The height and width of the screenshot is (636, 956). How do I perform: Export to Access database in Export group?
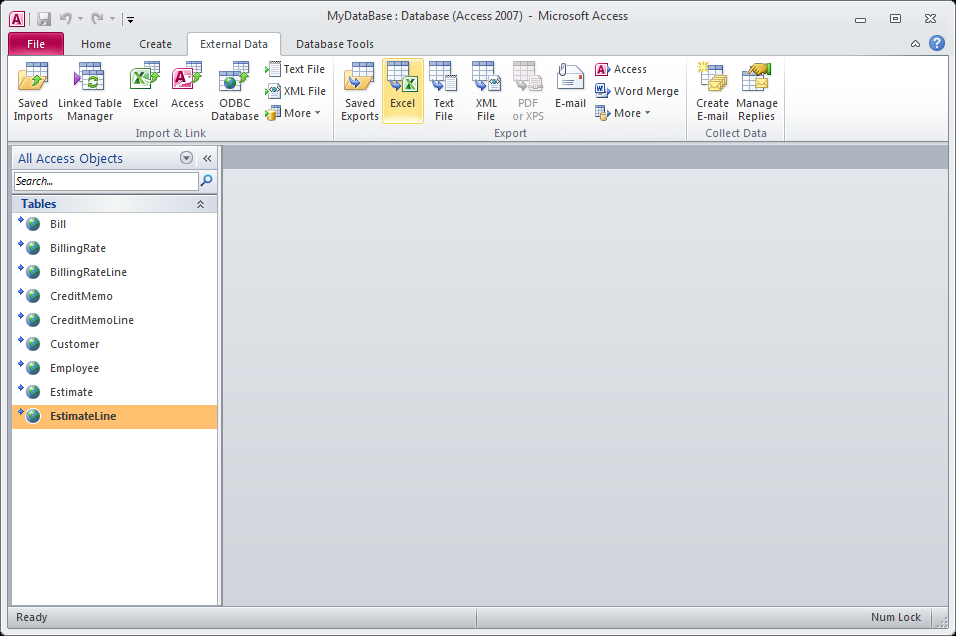[621, 69]
